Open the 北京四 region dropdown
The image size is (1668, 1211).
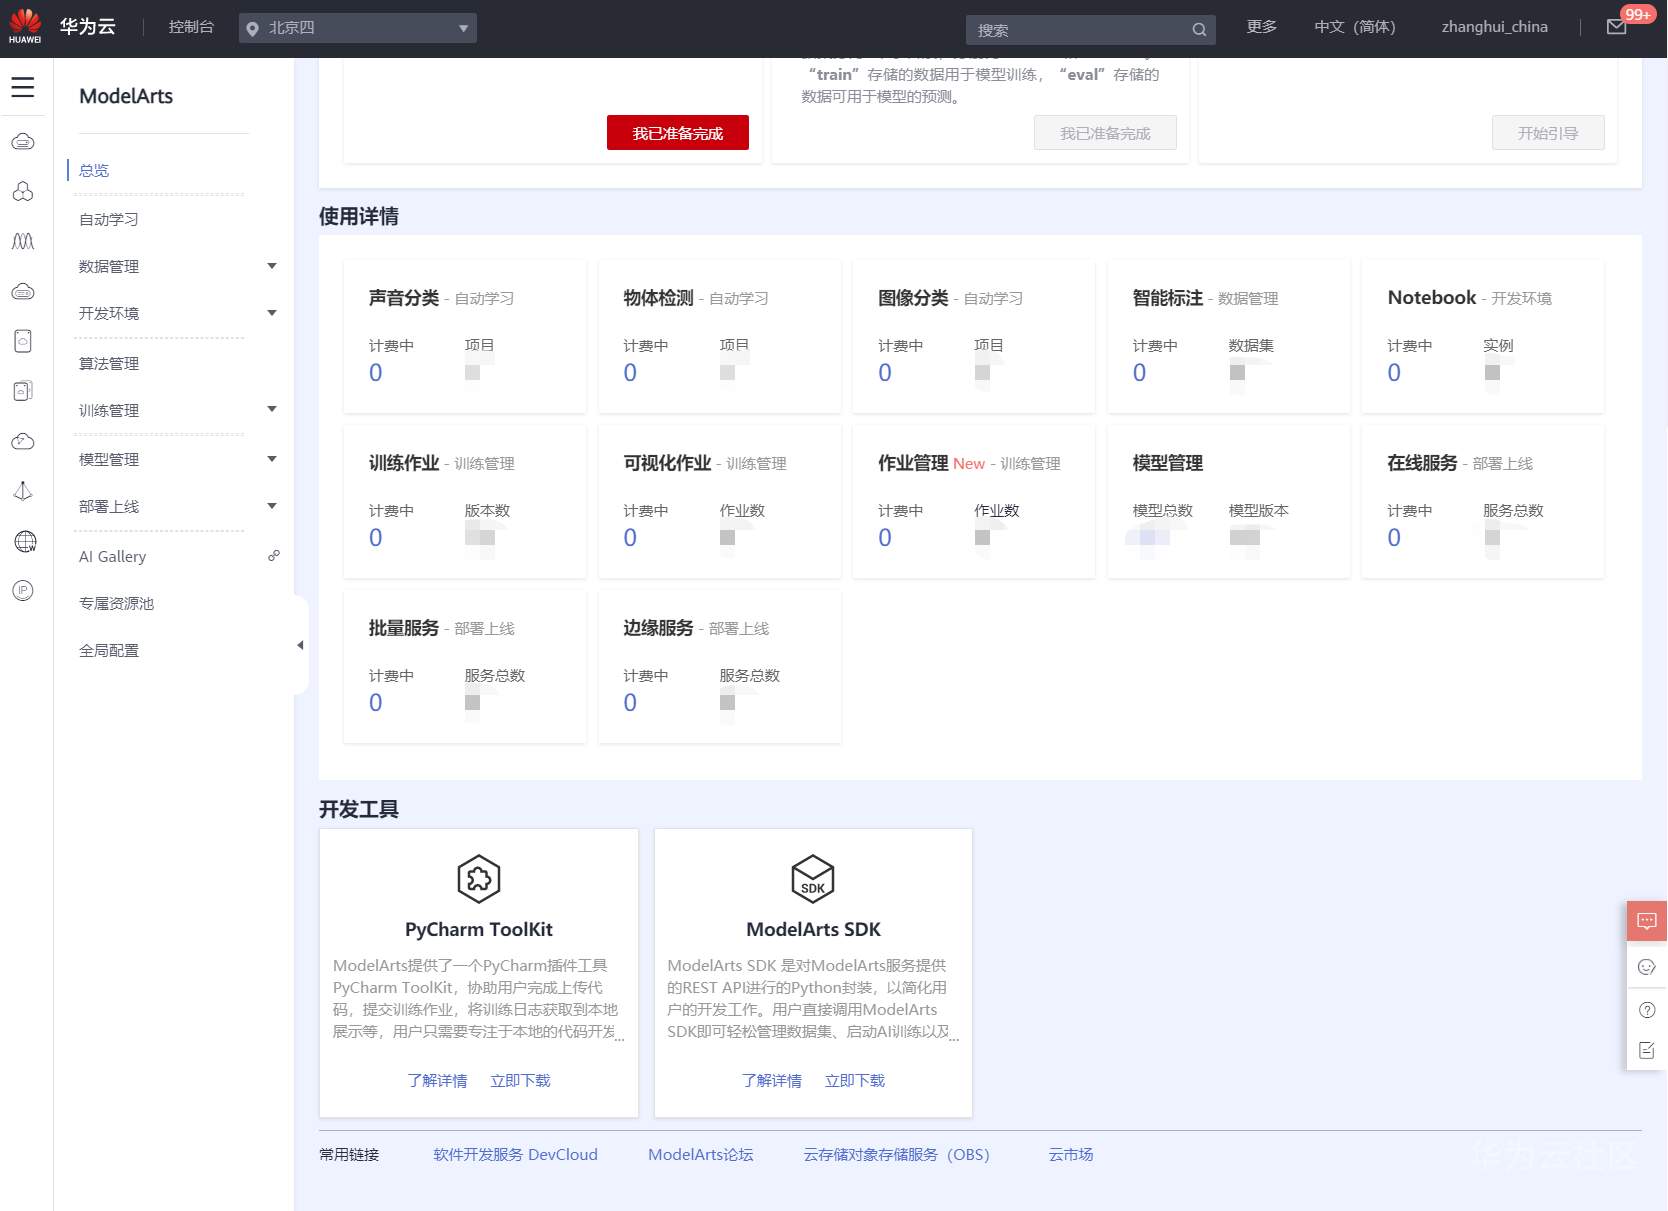coord(358,28)
